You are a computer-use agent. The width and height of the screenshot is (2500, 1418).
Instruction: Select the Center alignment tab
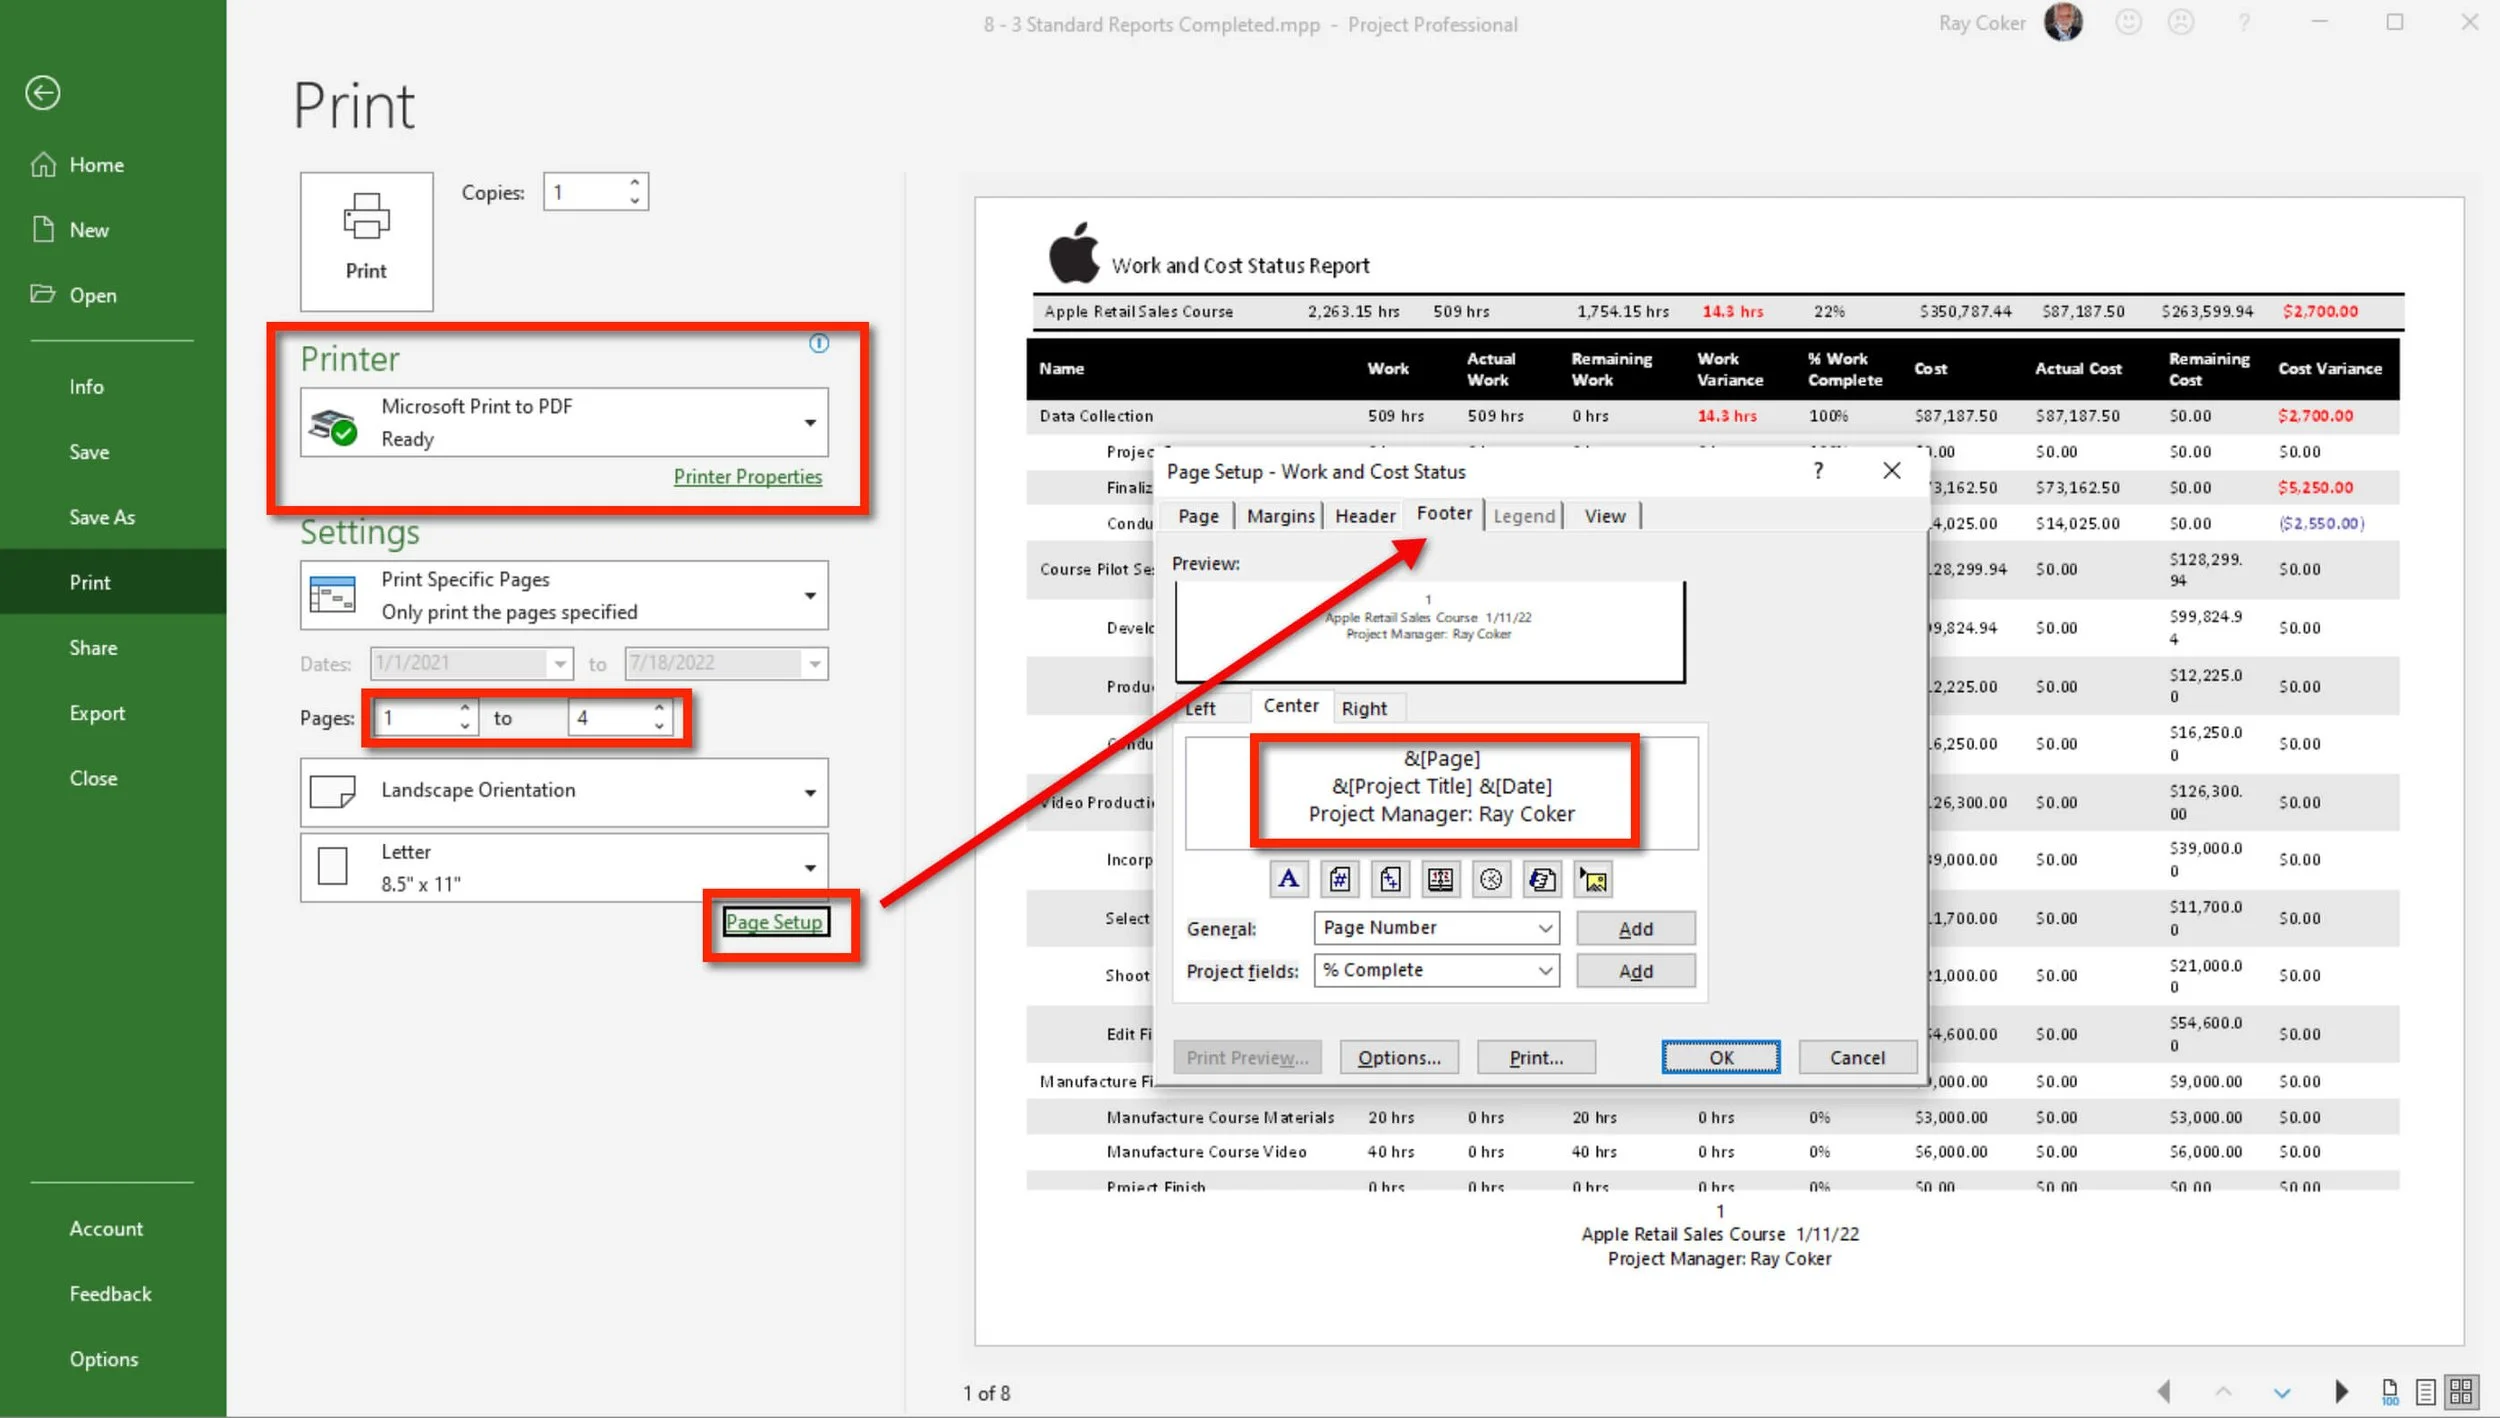click(x=1290, y=706)
